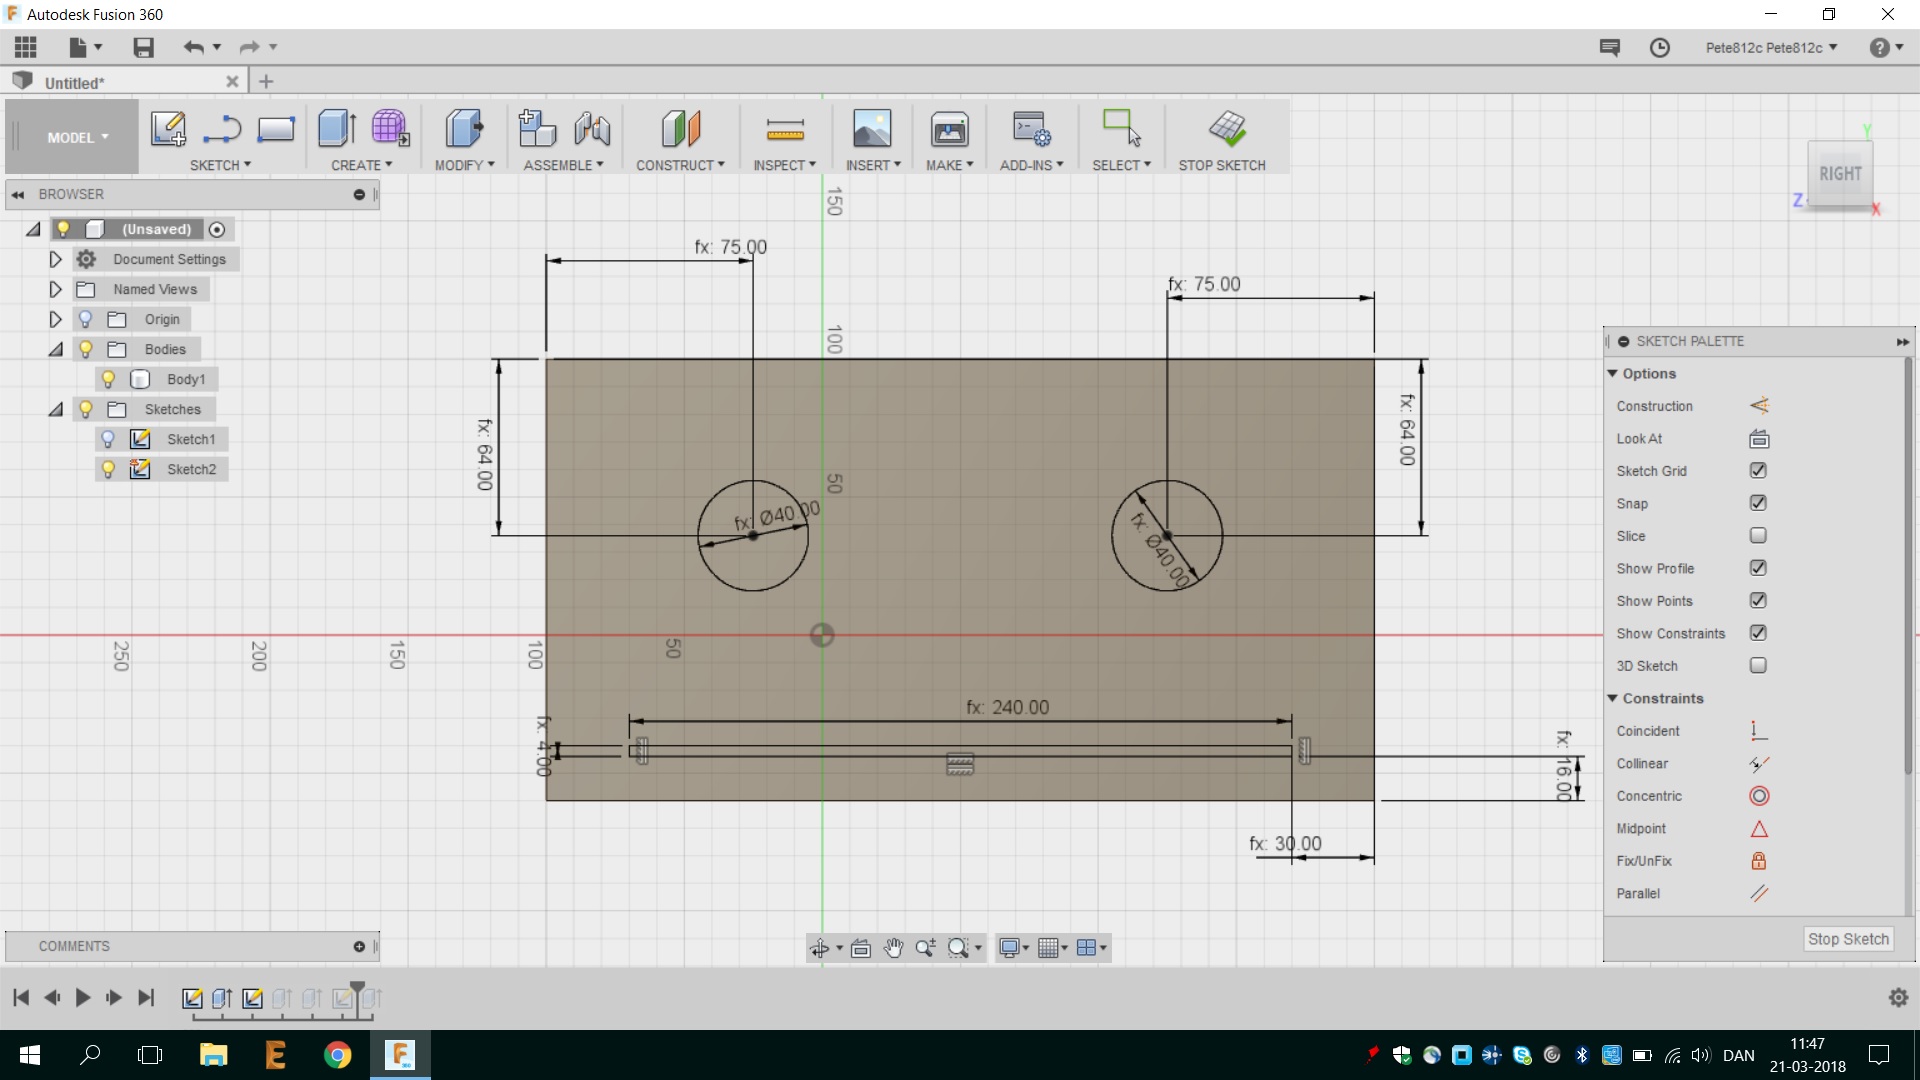This screenshot has width=1920, height=1080.
Task: Toggle the Show Constraints checkbox
Action: tap(1758, 633)
